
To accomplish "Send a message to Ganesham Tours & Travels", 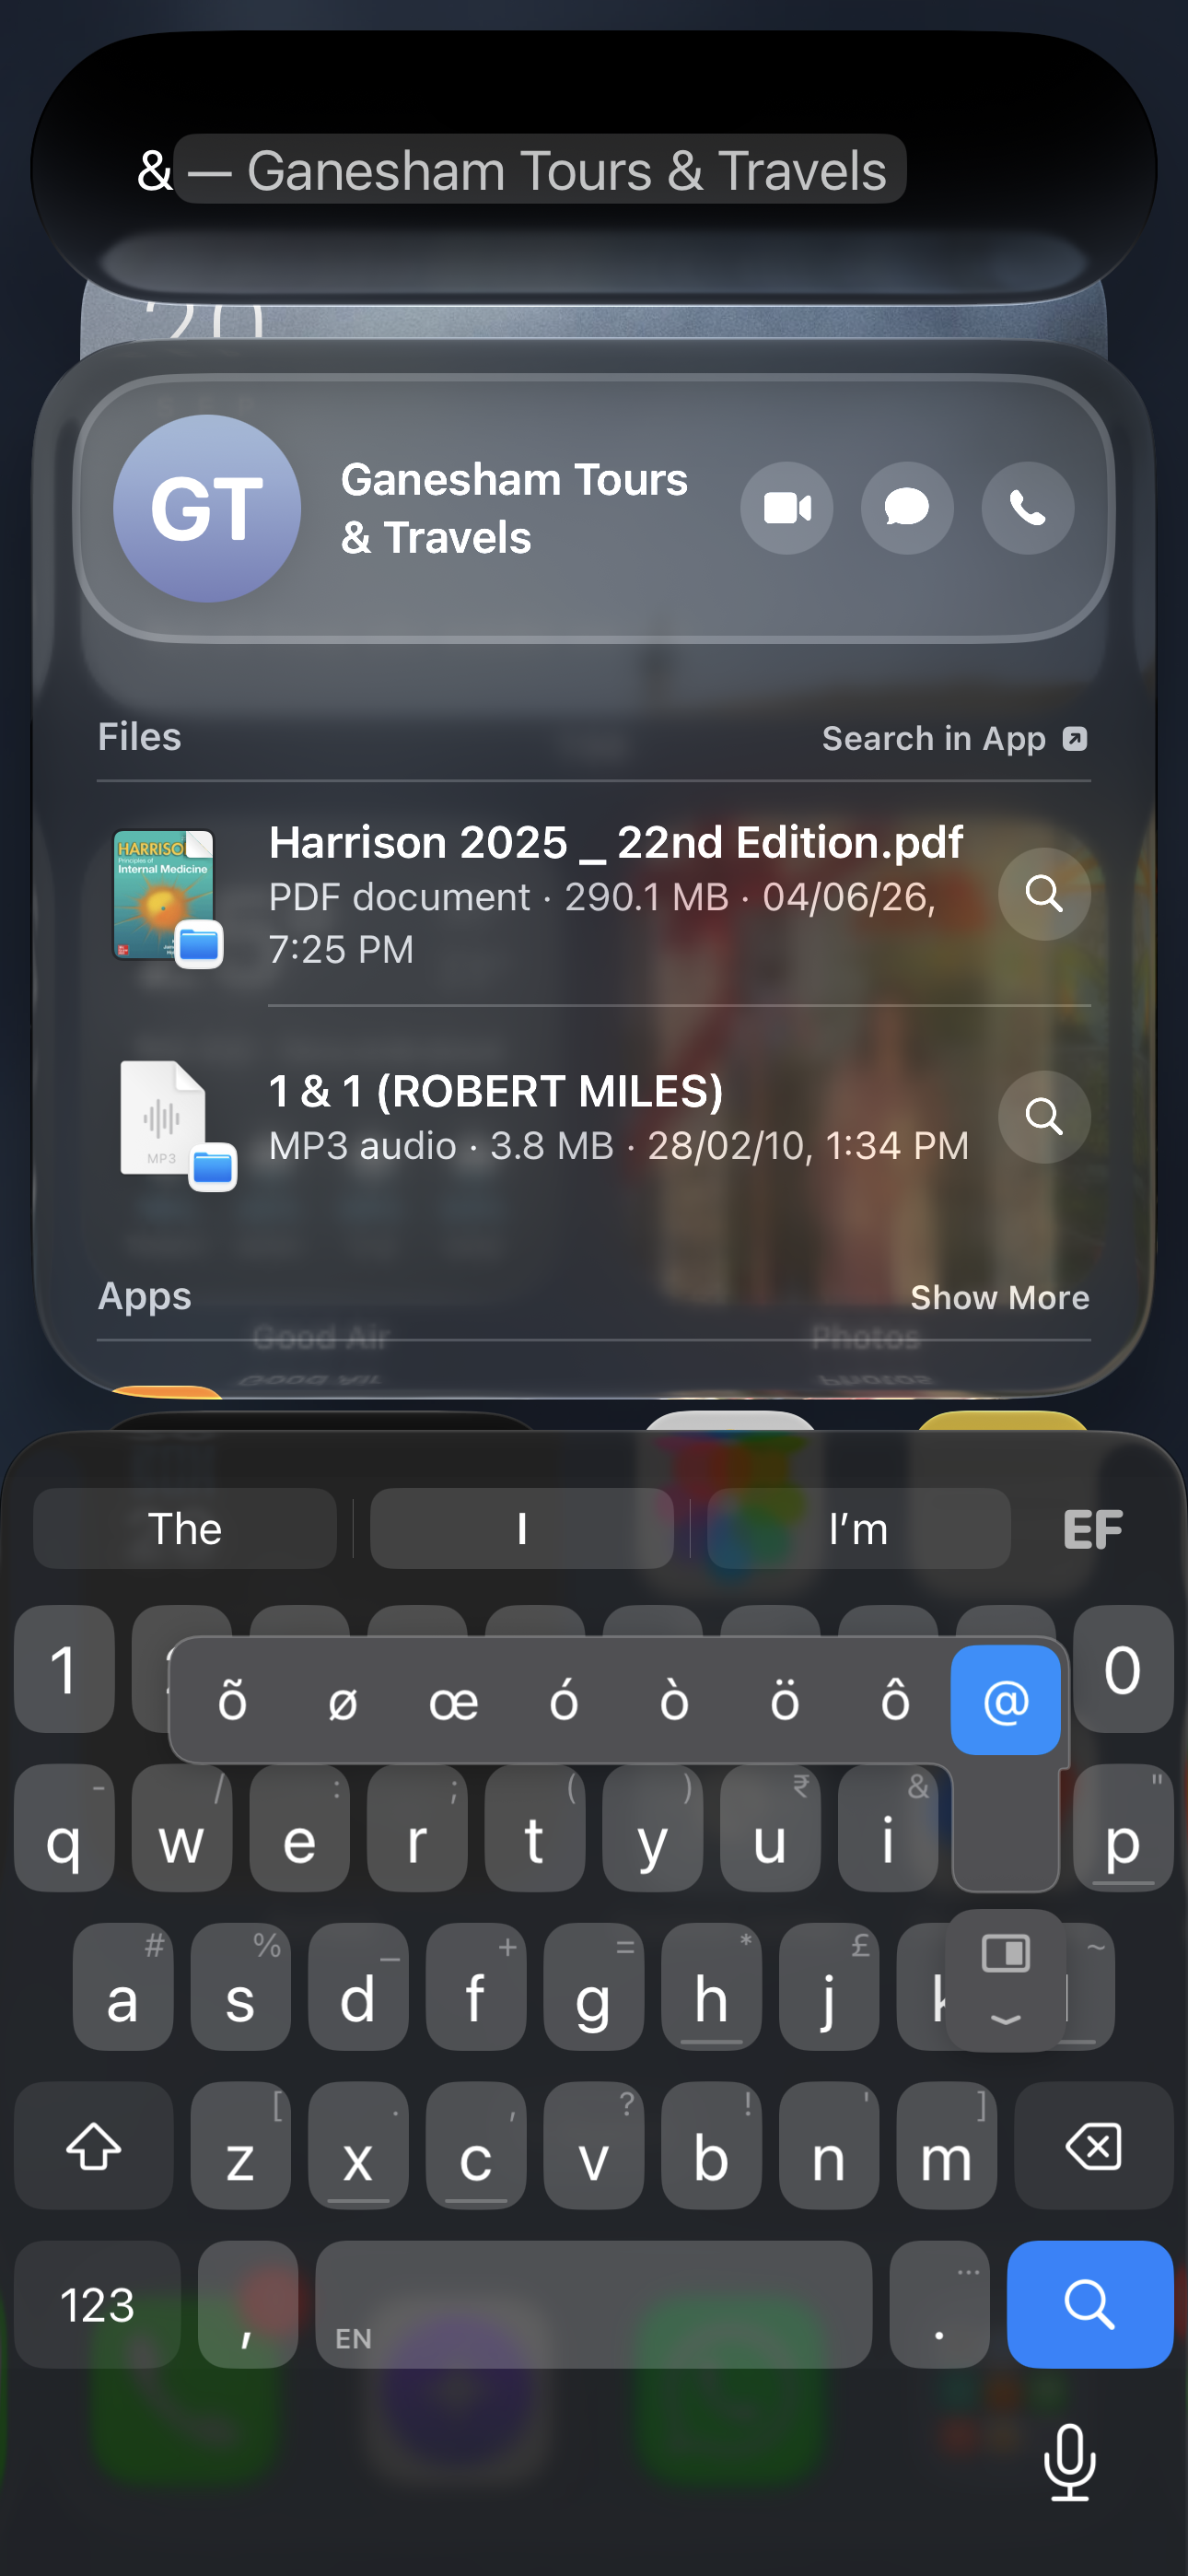I will pyautogui.click(x=907, y=508).
